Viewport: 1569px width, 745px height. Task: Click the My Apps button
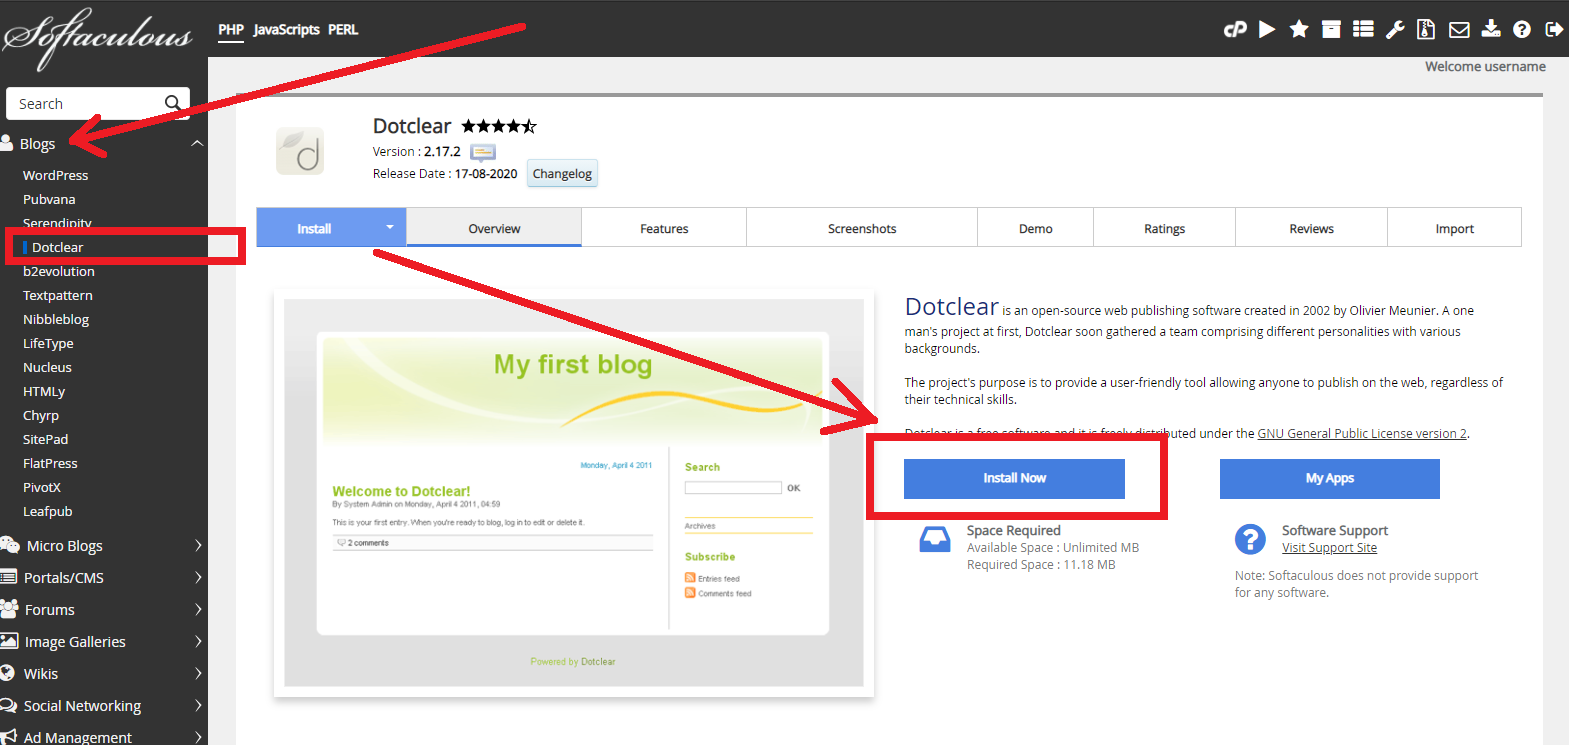point(1329,478)
